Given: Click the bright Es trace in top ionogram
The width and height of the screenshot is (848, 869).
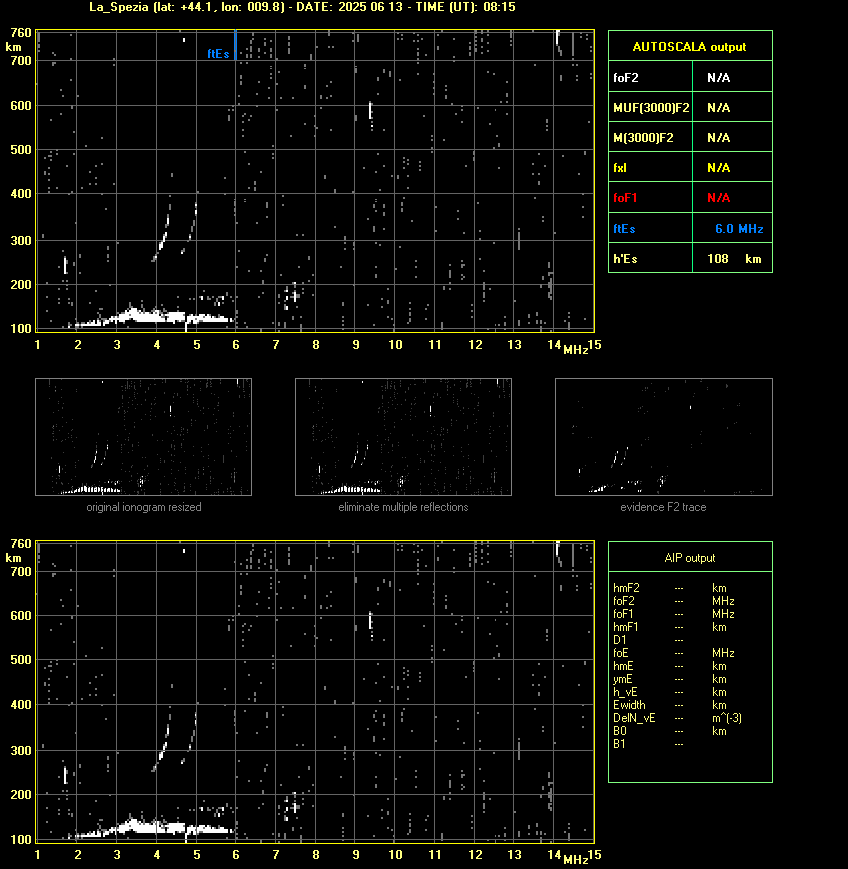Looking at the screenshot, I should (x=152, y=317).
